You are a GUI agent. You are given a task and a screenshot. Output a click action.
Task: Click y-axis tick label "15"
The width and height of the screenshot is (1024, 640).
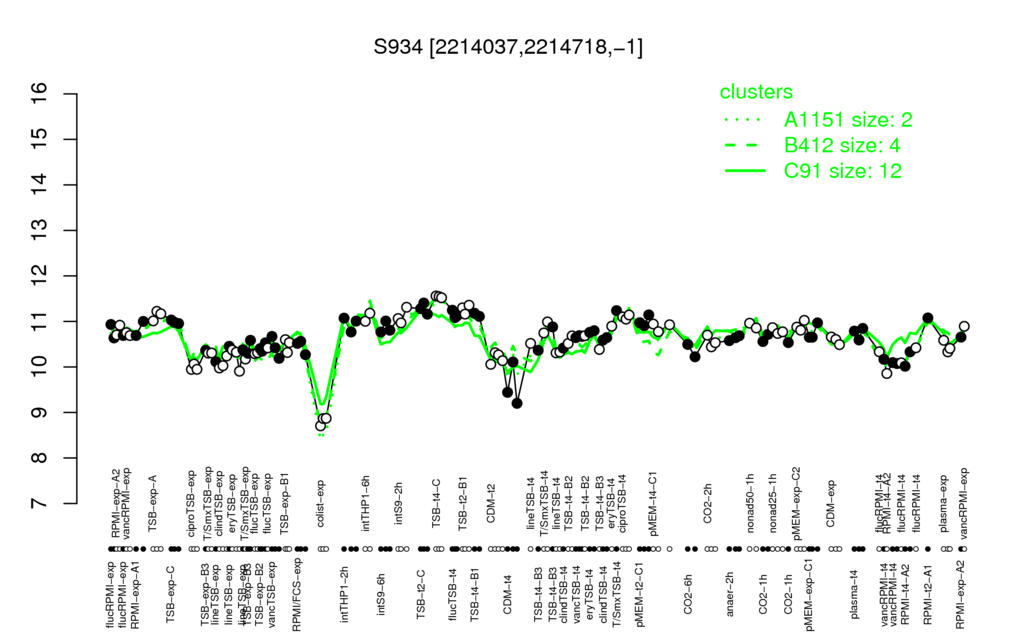(40, 140)
